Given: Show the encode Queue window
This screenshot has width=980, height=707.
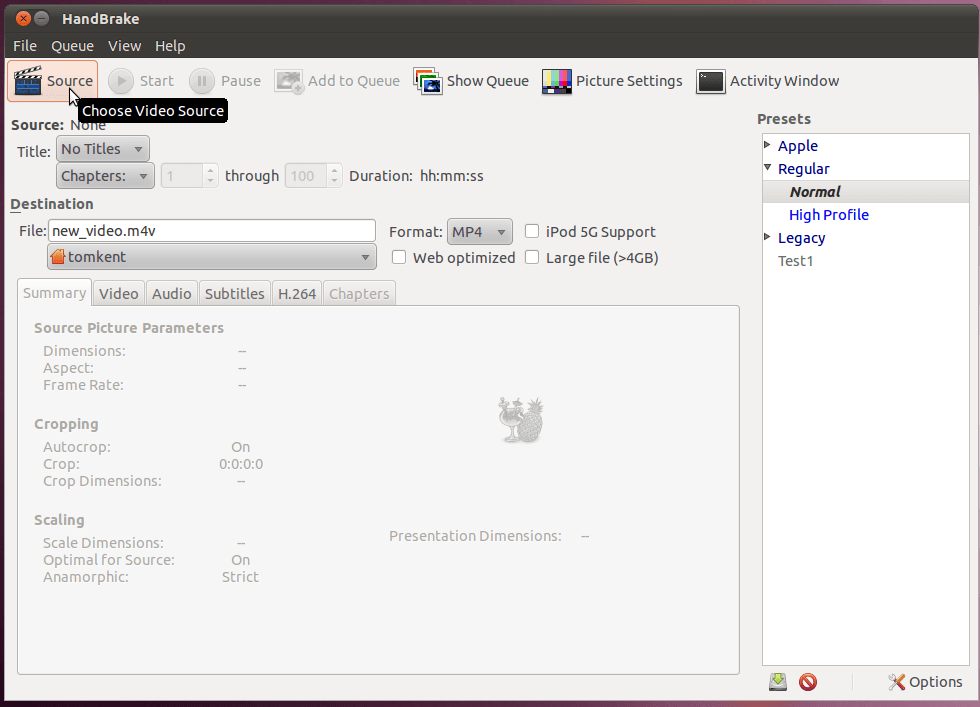Looking at the screenshot, I should [x=470, y=81].
